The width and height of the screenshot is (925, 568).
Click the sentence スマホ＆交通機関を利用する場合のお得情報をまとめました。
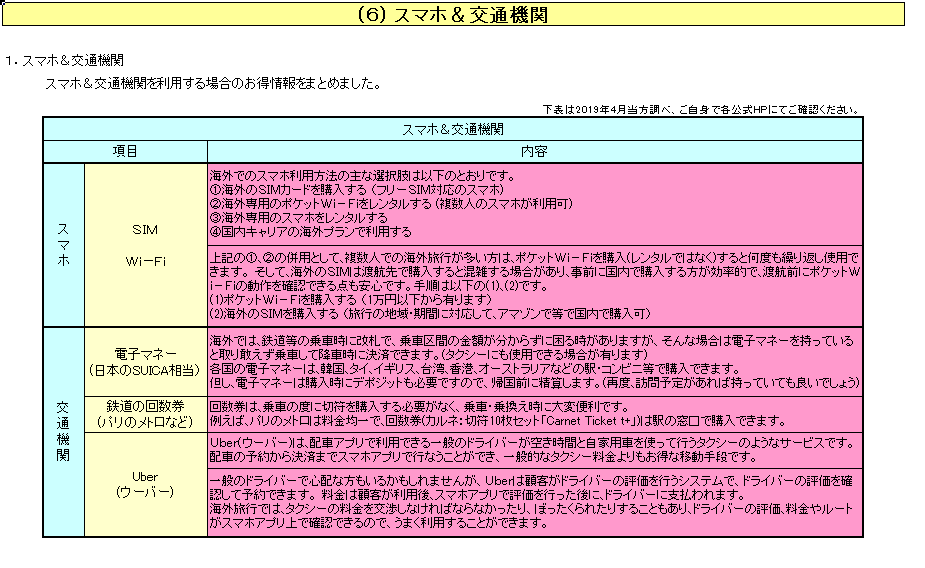click(214, 84)
